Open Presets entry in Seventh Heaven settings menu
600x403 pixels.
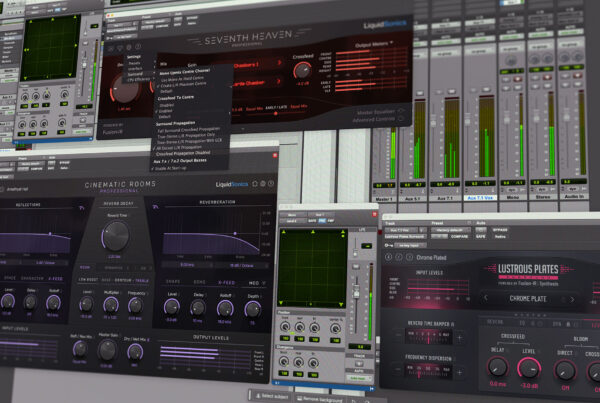(134, 63)
